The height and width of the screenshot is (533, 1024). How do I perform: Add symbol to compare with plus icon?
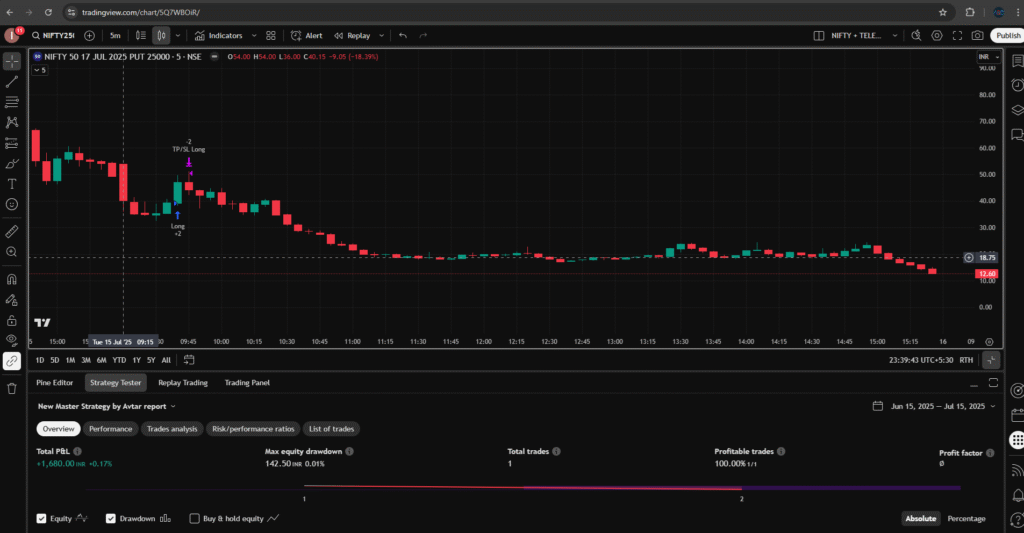[x=89, y=35]
